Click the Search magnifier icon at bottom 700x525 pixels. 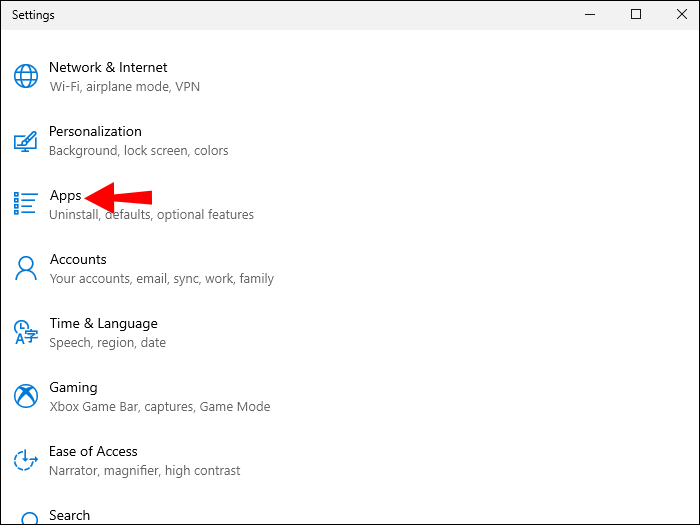pyautogui.click(x=29, y=518)
